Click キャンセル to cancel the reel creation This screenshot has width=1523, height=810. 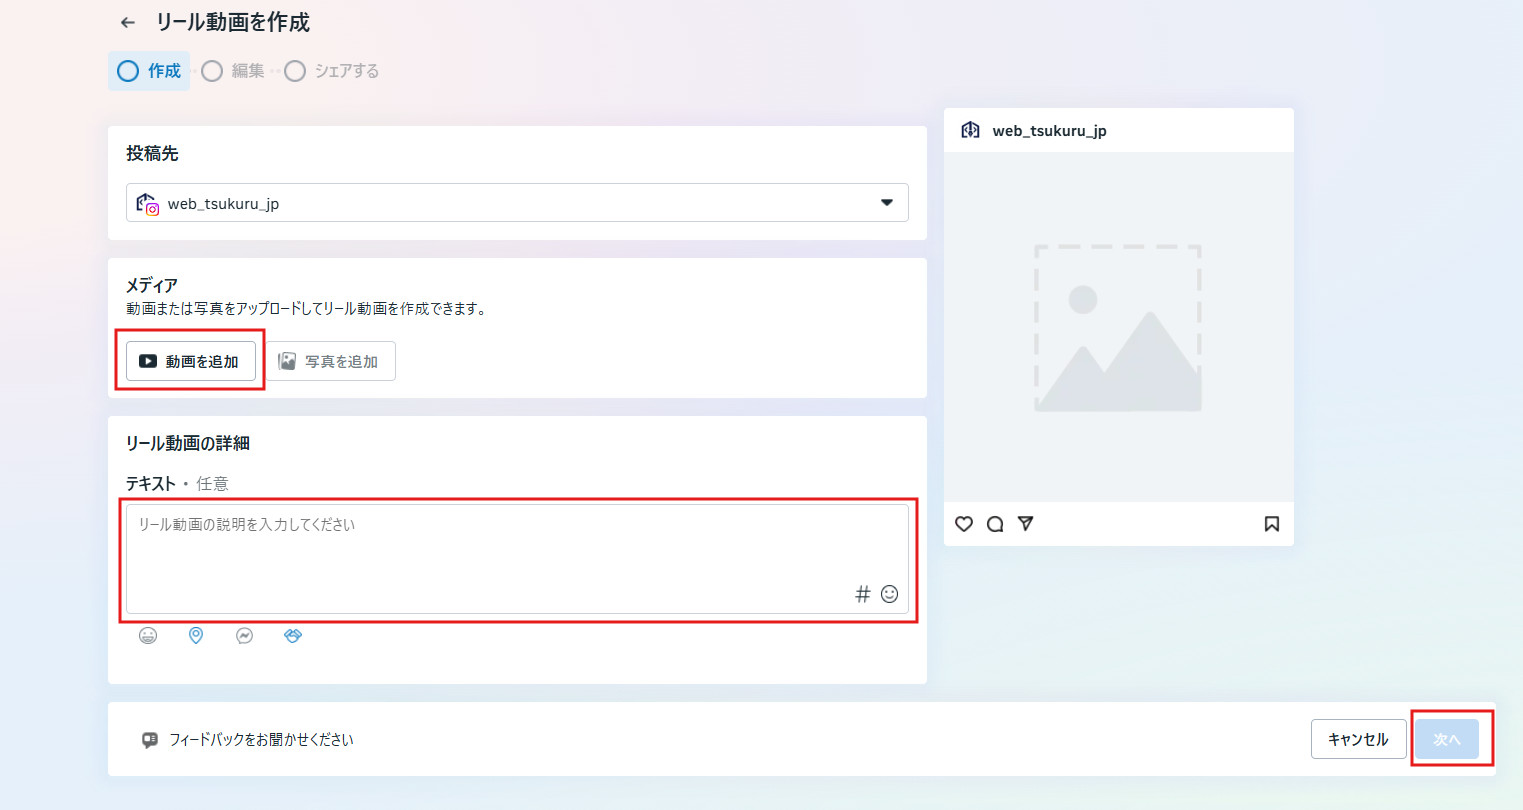point(1358,739)
